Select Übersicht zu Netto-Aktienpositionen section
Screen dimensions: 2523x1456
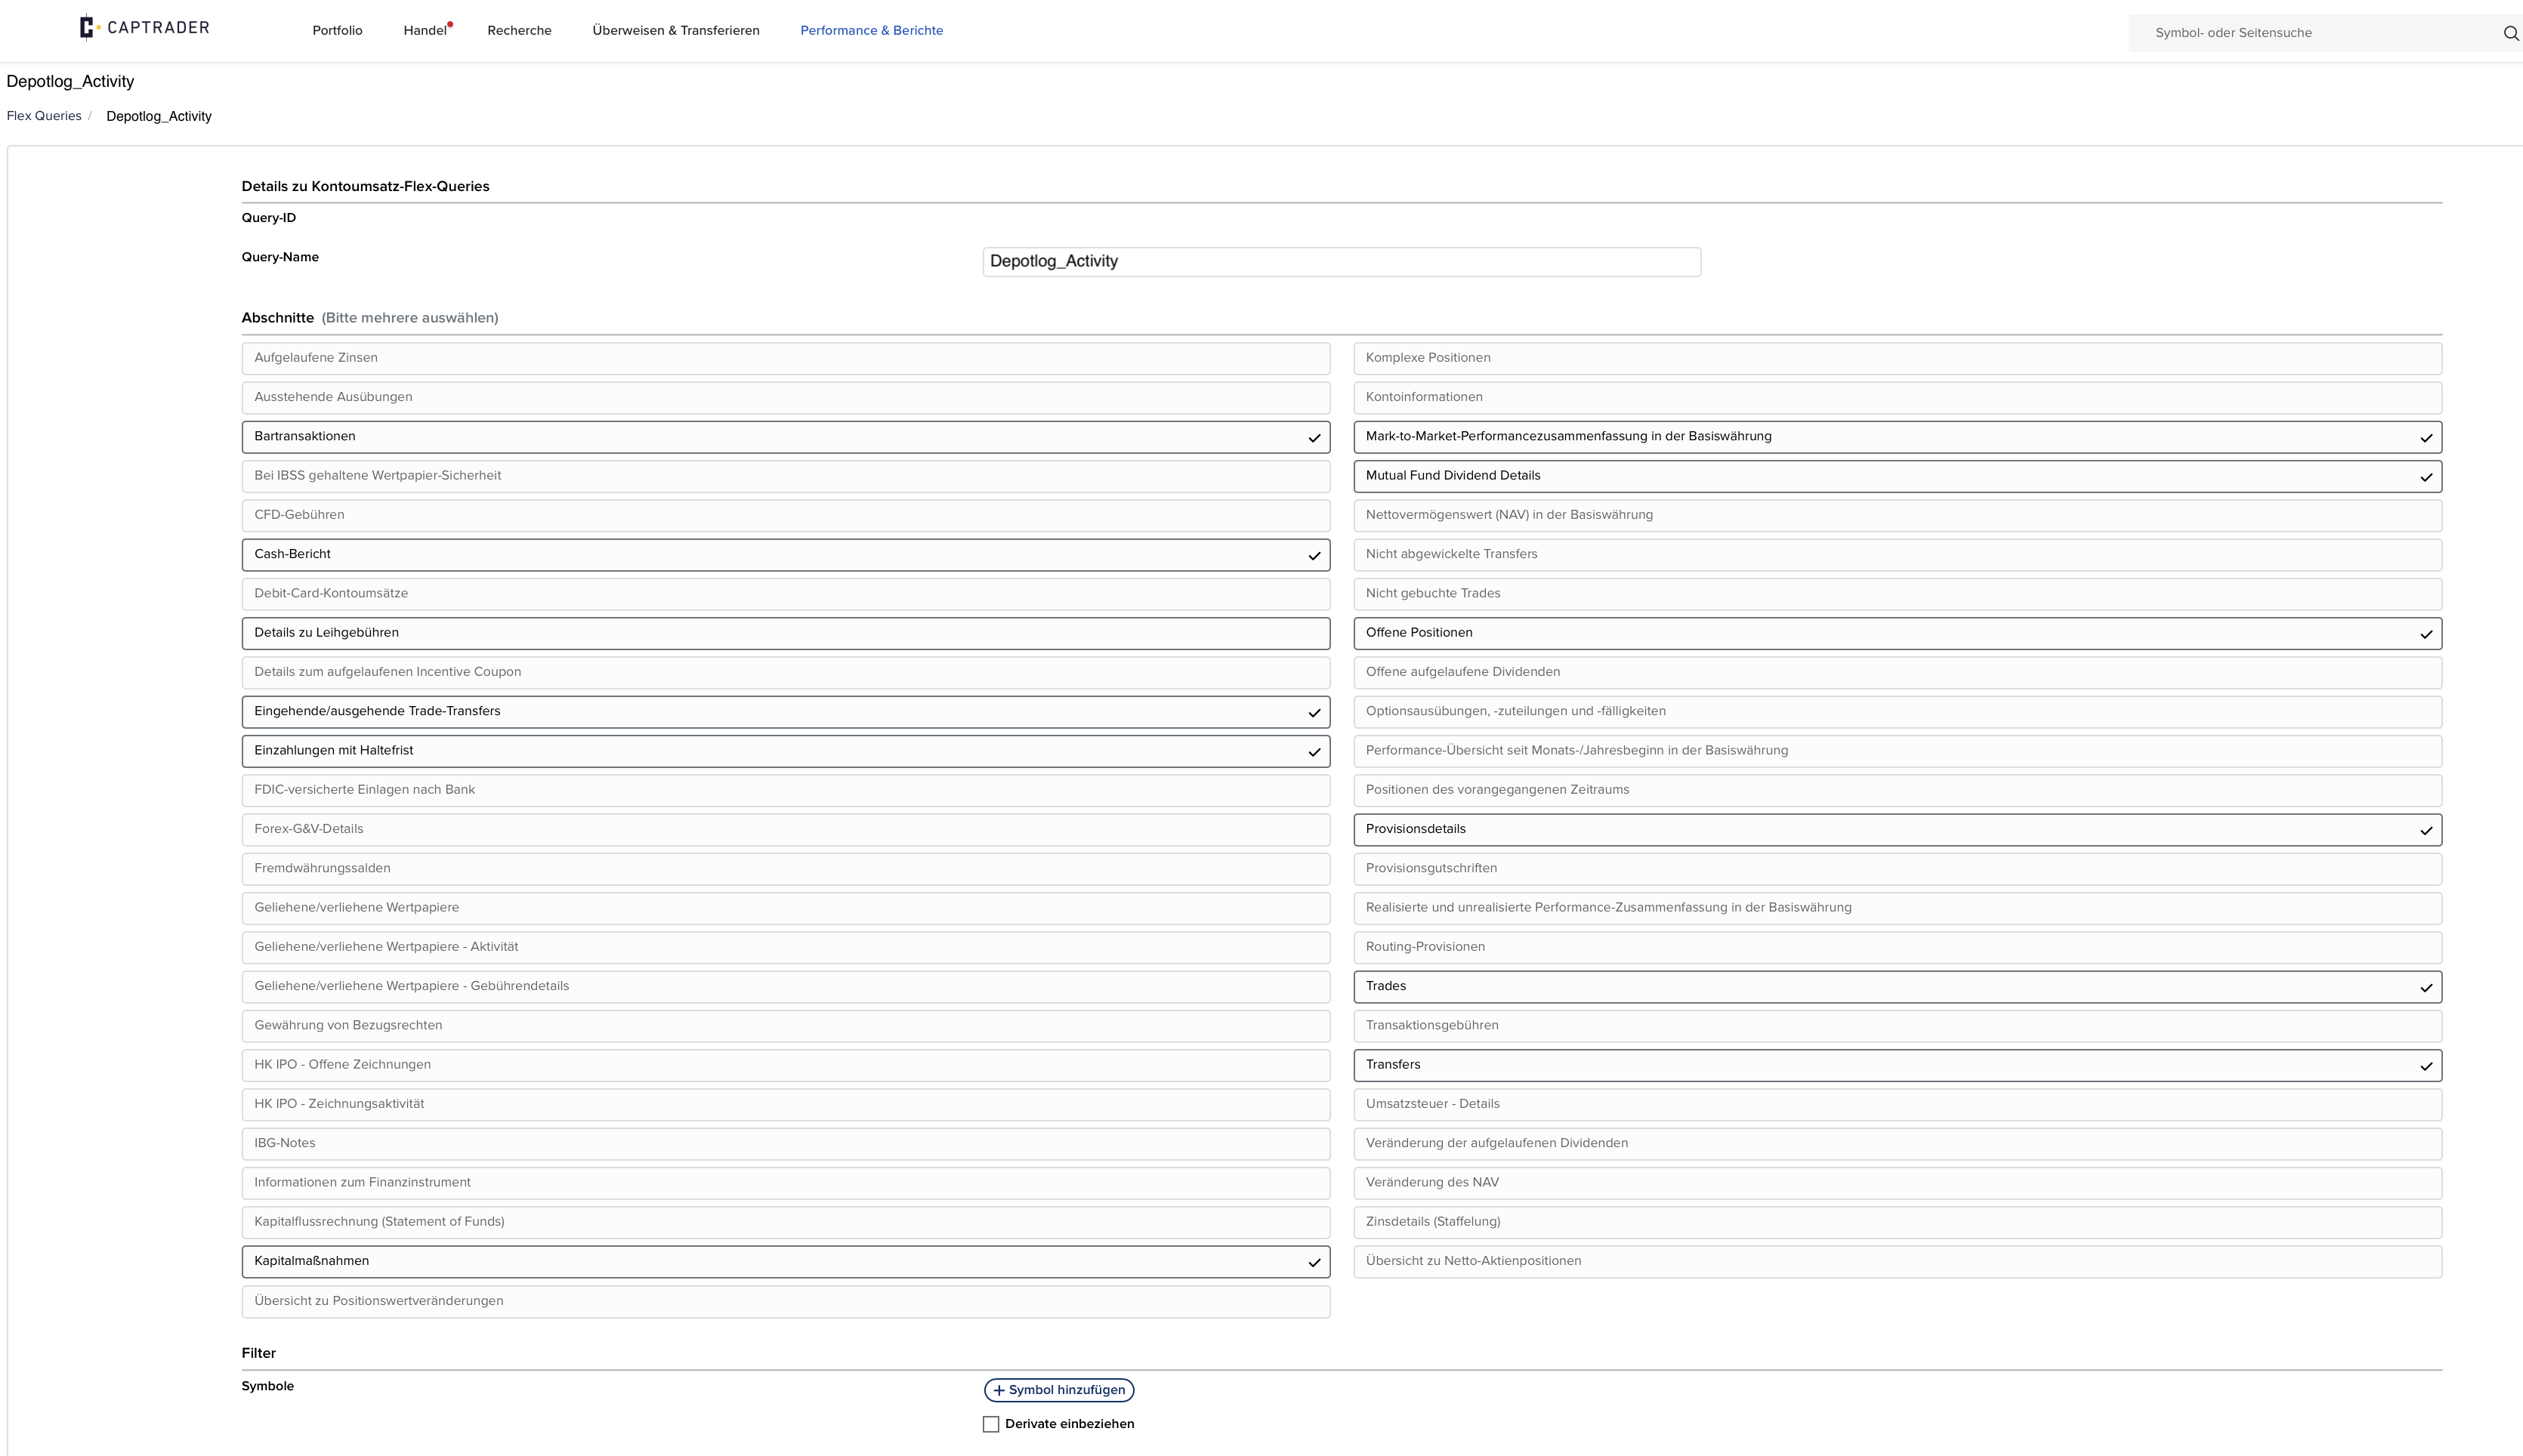coord(1897,1261)
